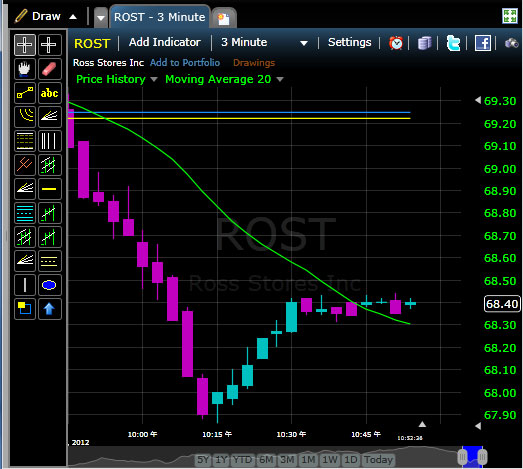Open the tab list dropdown arrow

tap(100, 18)
